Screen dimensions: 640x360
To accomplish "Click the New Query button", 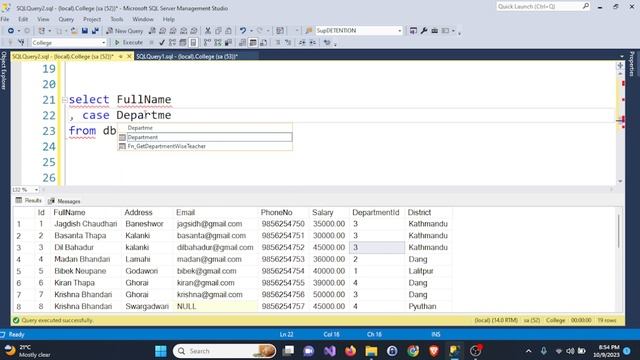I will pyautogui.click(x=124, y=31).
